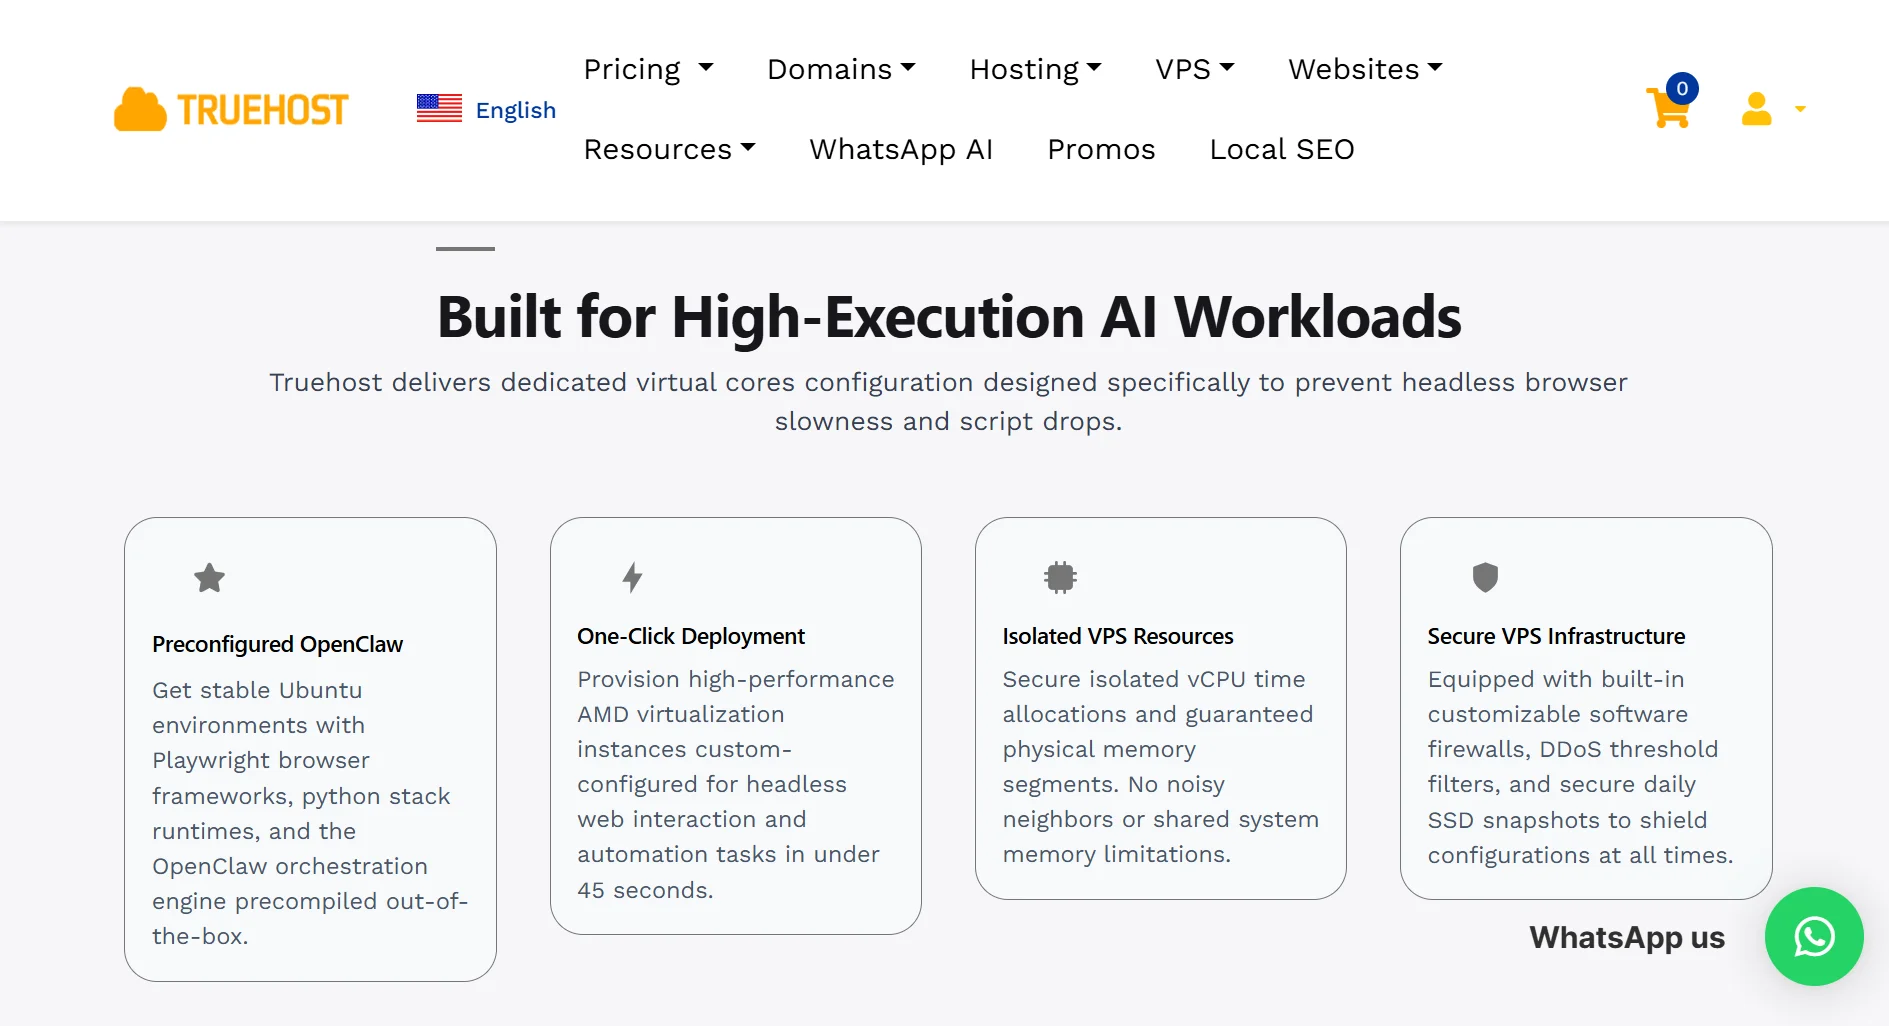This screenshot has width=1889, height=1026.
Task: Click the 'Secure isolated vCPU time' description
Action: (1160, 766)
